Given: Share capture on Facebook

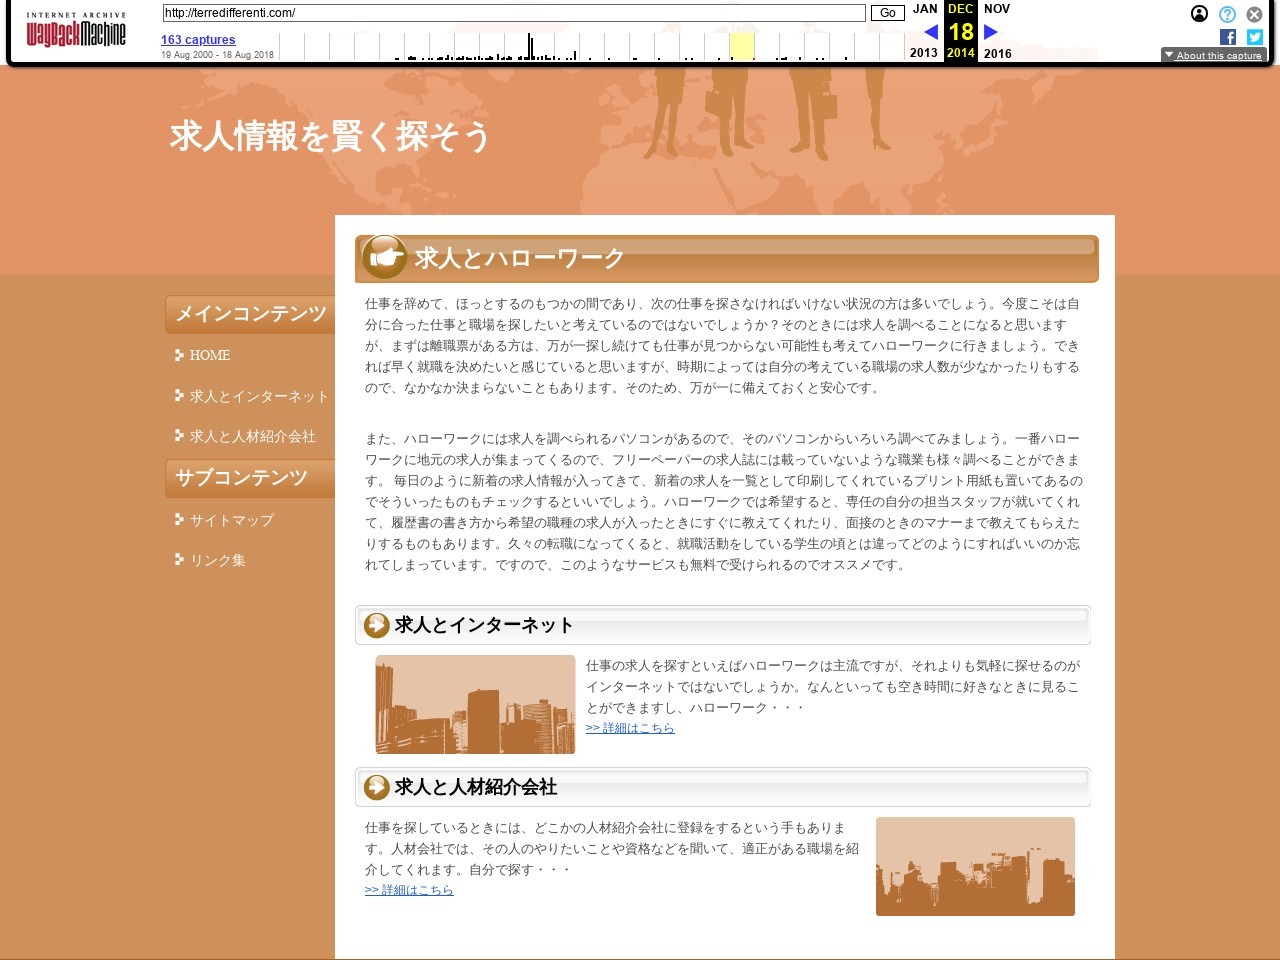Looking at the screenshot, I should [x=1228, y=37].
